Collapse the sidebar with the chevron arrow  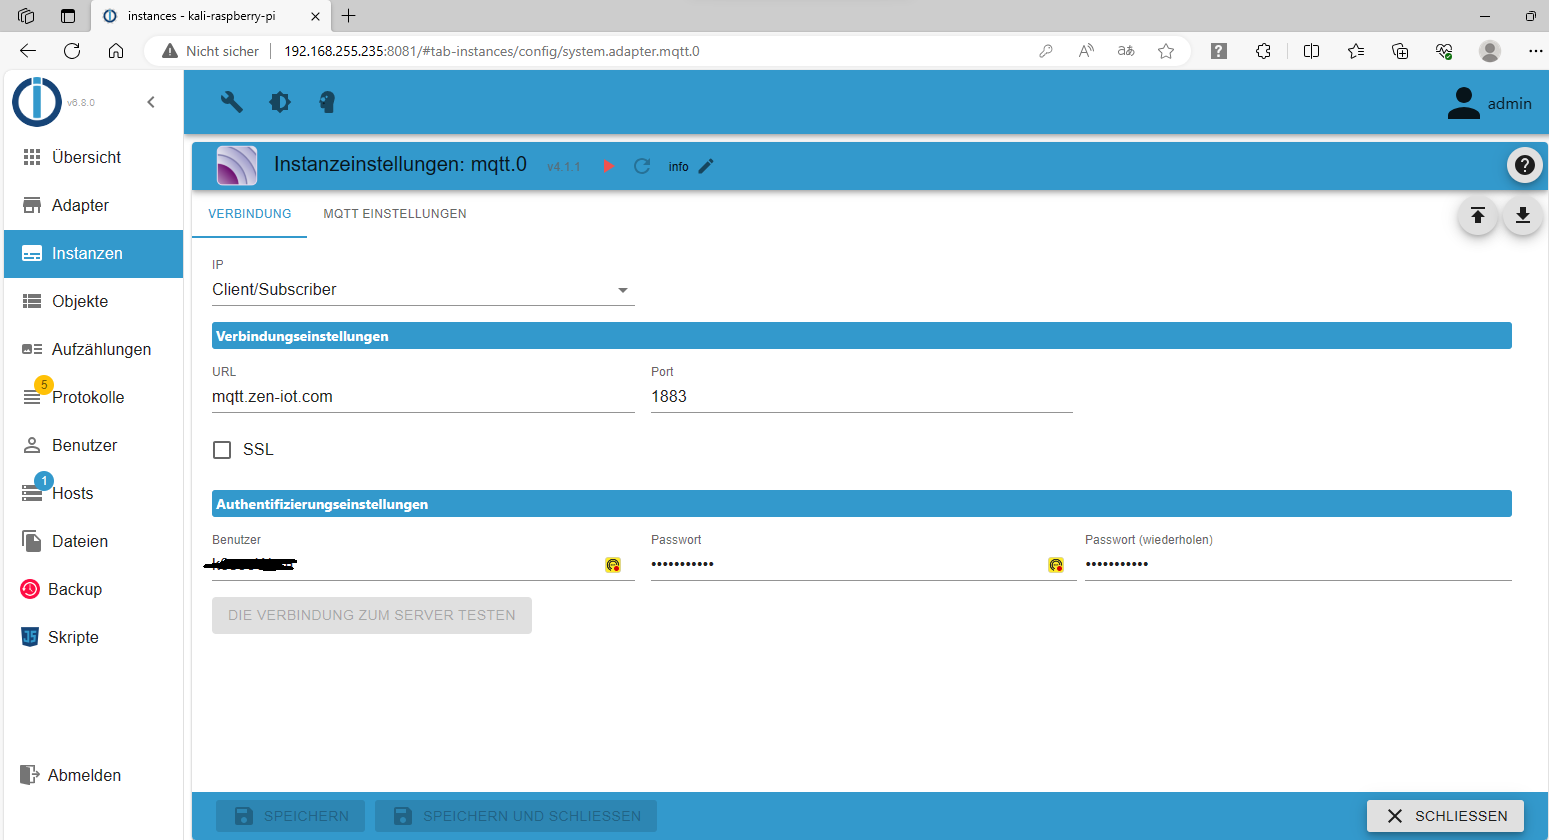click(x=151, y=102)
